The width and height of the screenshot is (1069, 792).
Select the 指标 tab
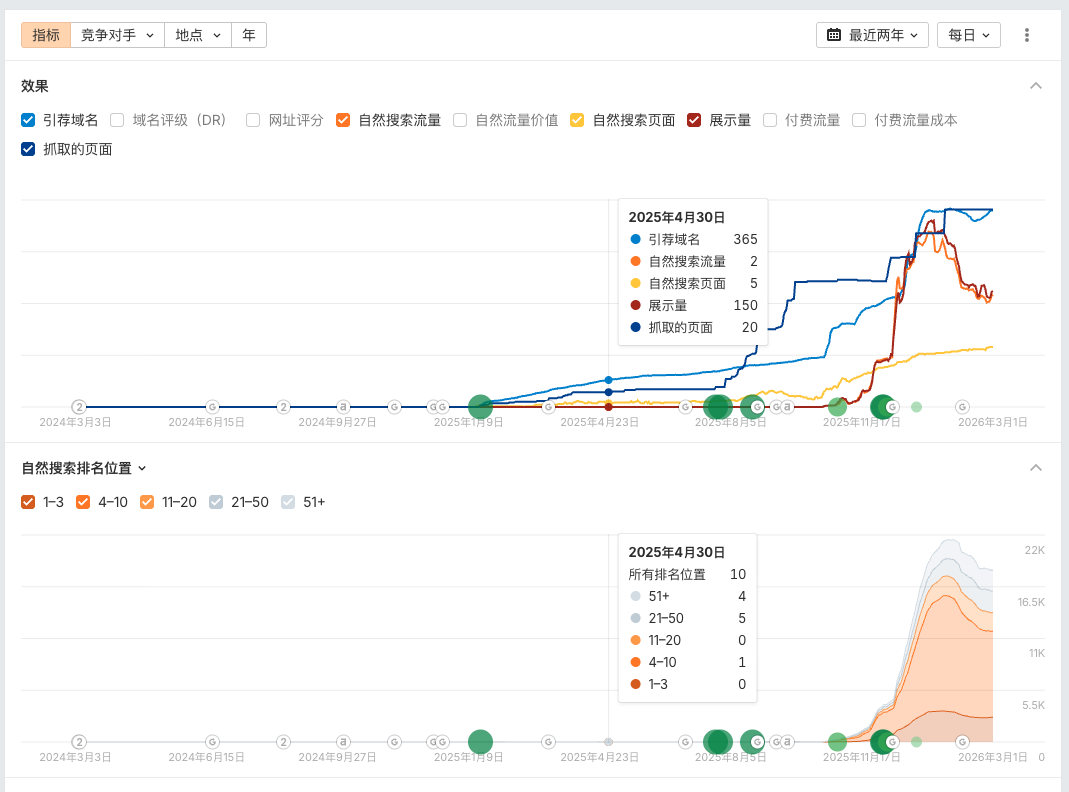46,35
